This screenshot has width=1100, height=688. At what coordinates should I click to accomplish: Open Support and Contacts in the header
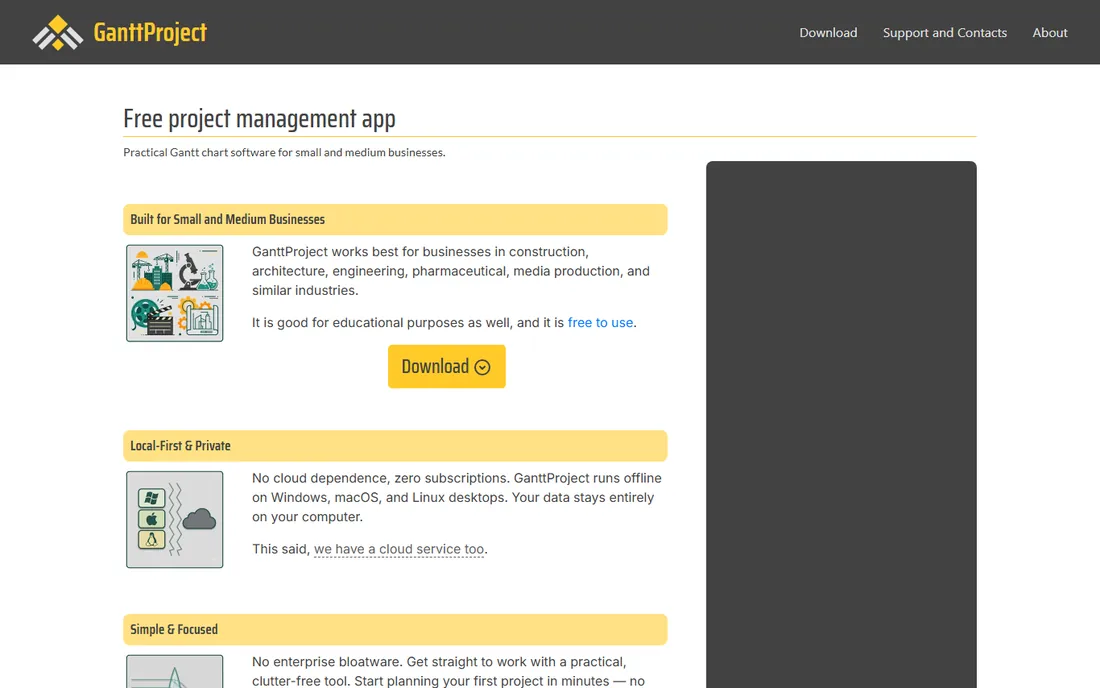[944, 32]
